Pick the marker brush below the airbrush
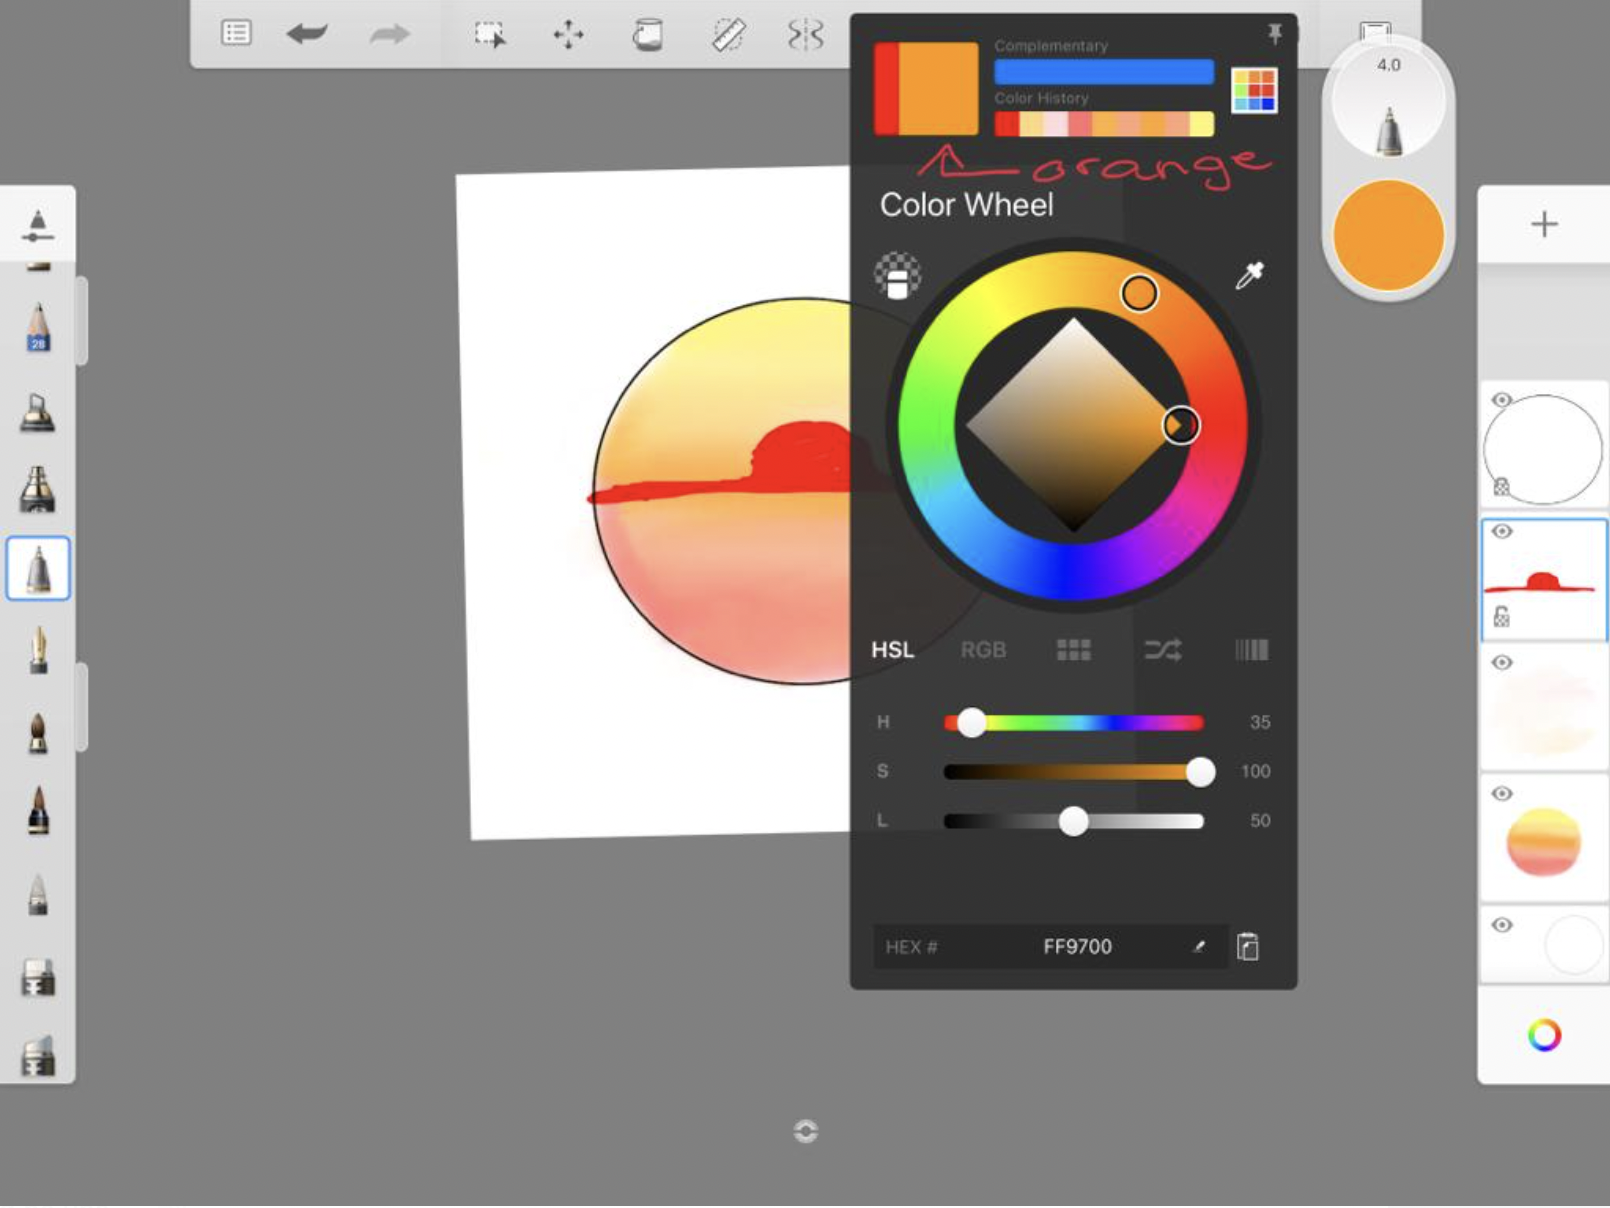The image size is (1610, 1208). pyautogui.click(x=37, y=490)
